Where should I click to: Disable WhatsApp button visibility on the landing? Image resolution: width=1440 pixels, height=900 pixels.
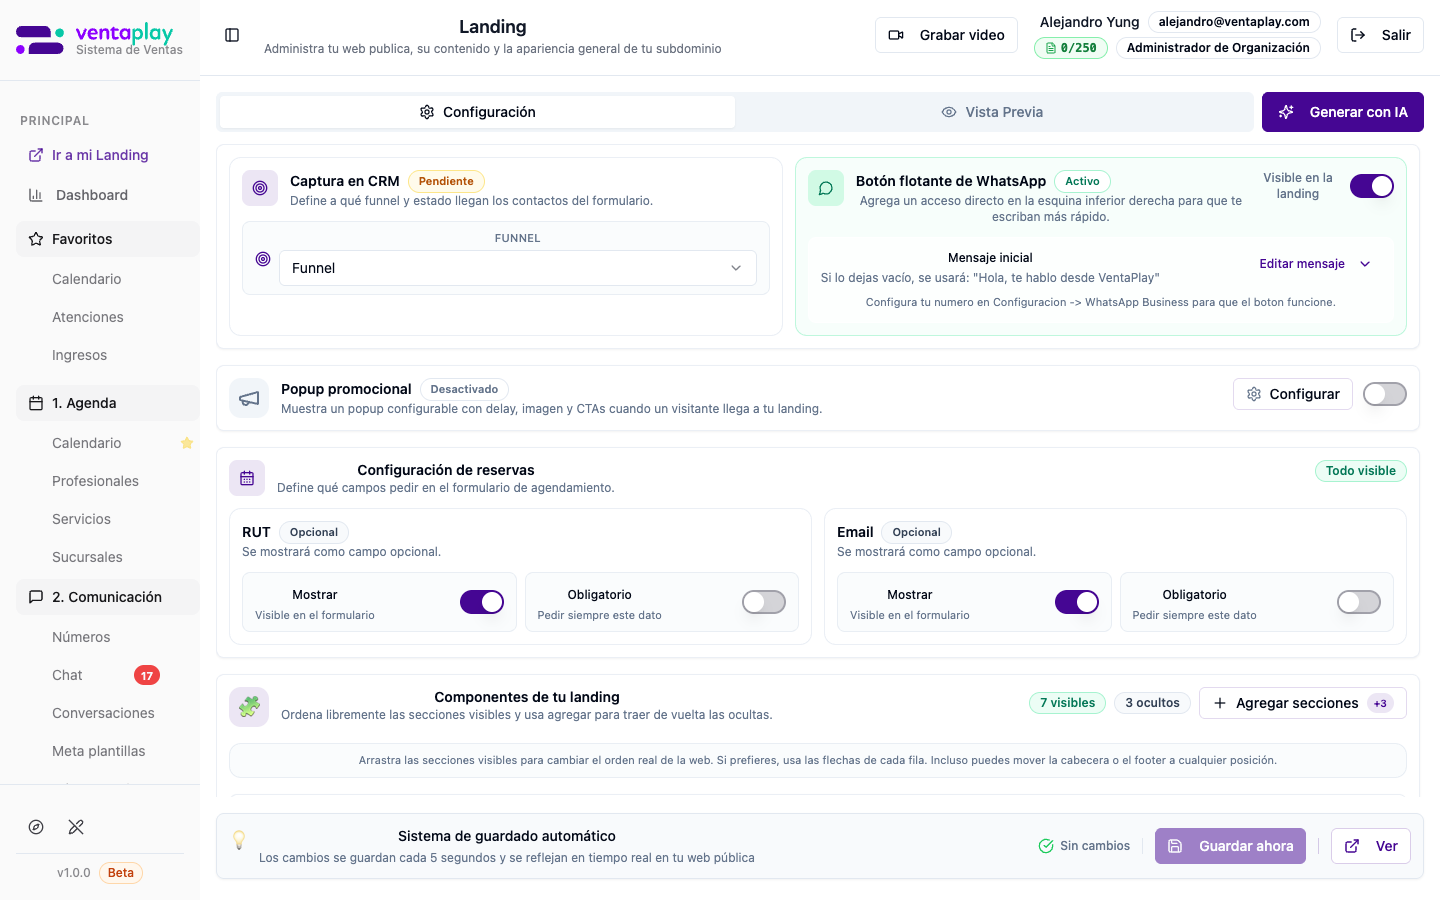1372,186
